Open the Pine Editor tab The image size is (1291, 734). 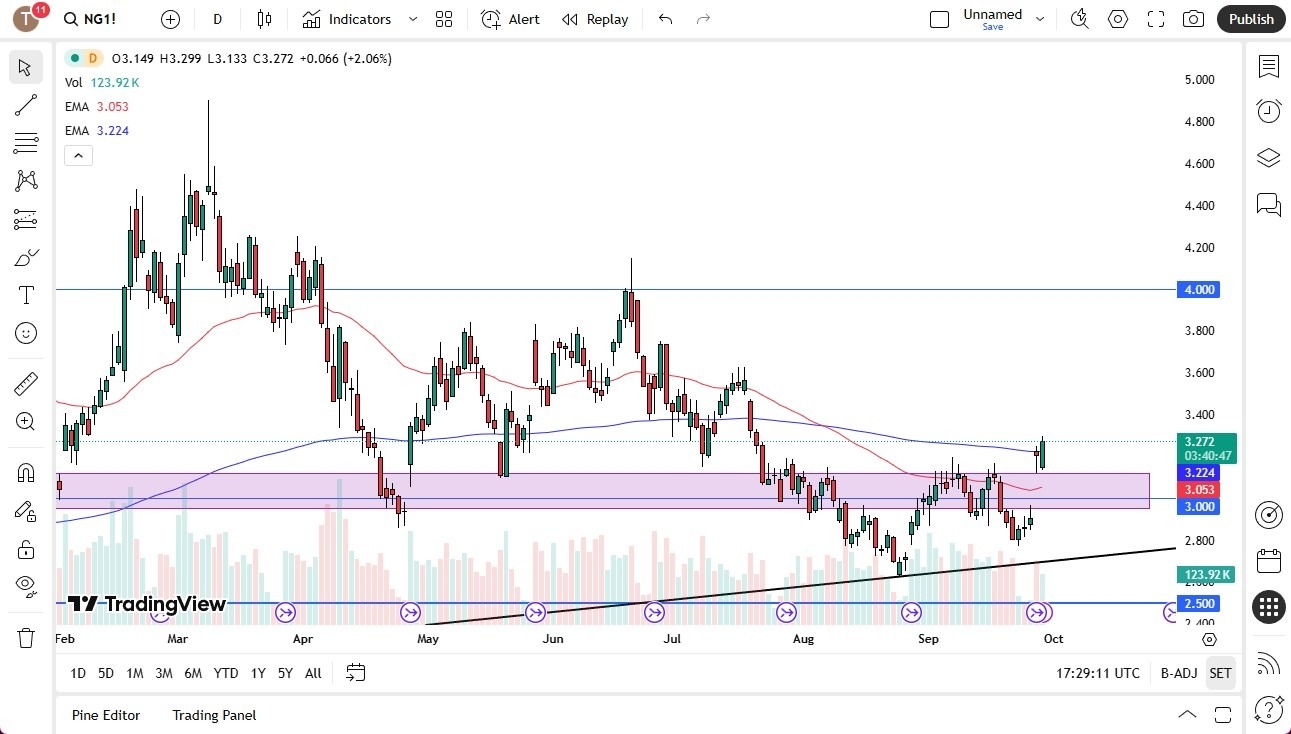pos(106,715)
